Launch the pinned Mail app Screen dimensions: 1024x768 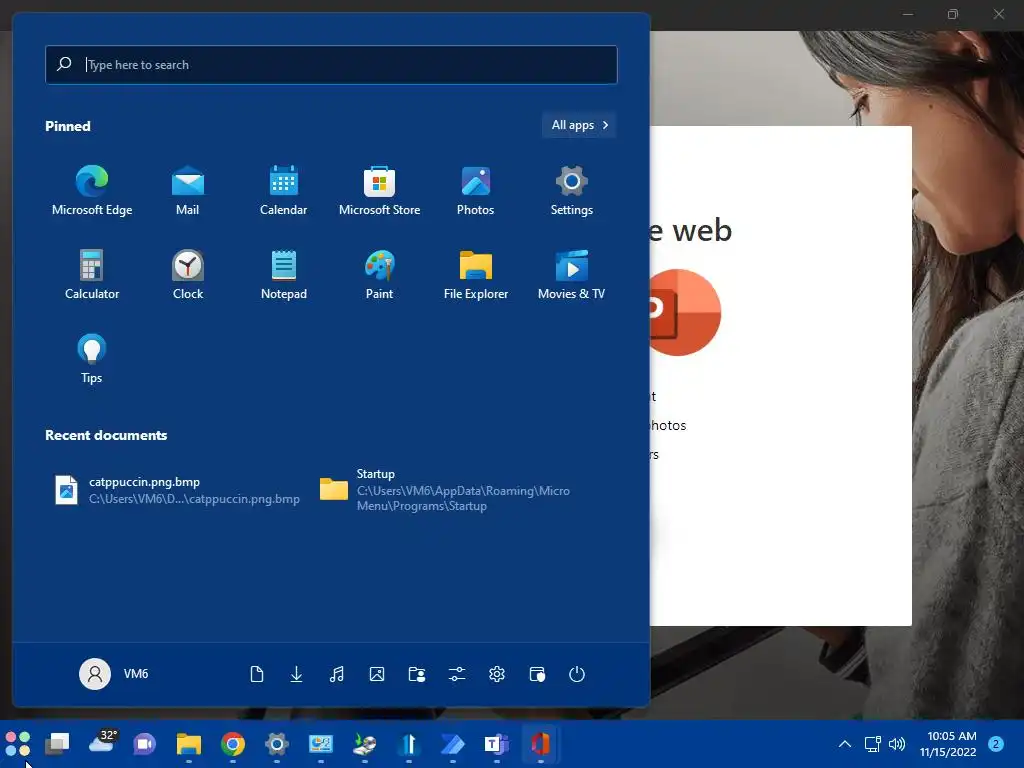(x=187, y=190)
